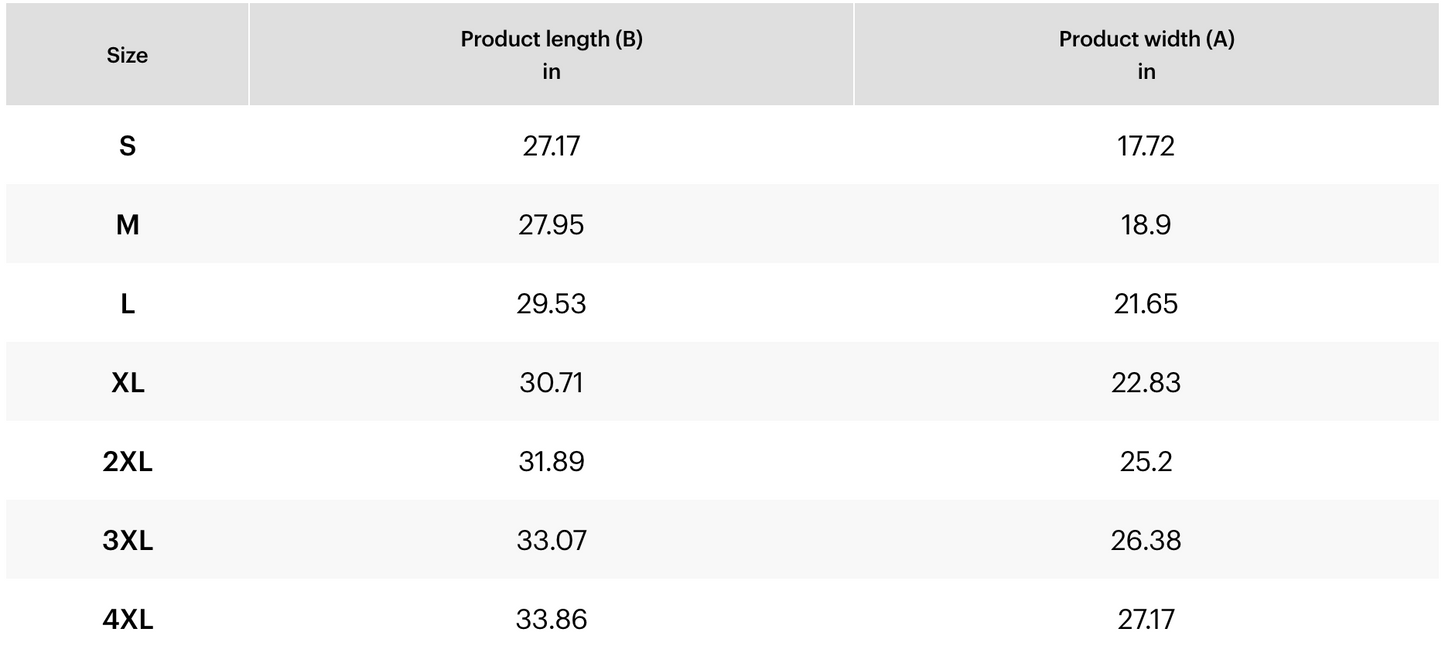The image size is (1445, 656).
Task: Click the Size column header
Action: 127,55
